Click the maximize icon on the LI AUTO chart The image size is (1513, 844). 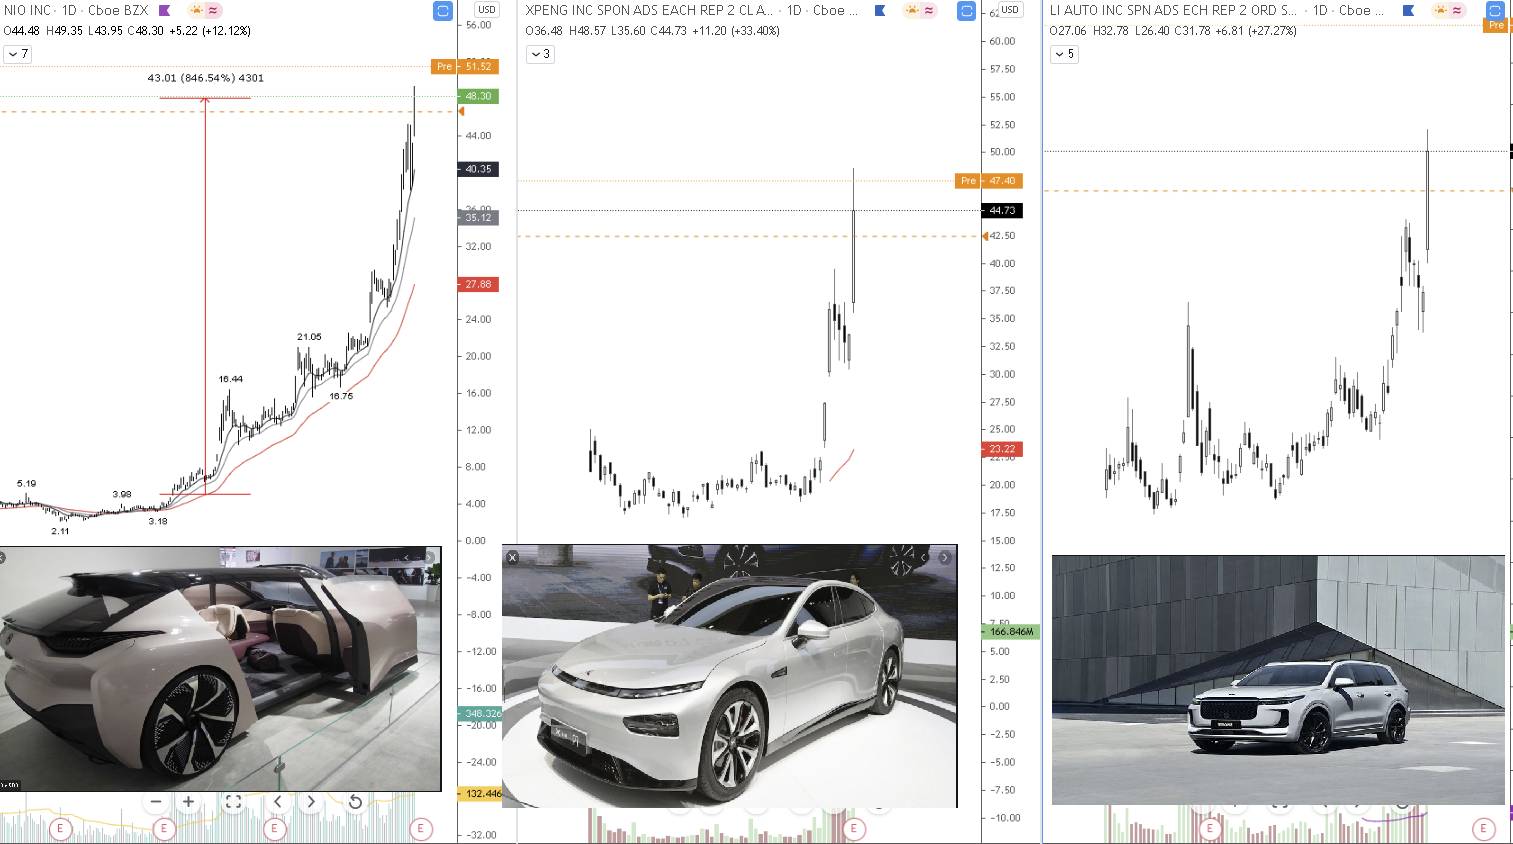pyautogui.click(x=1495, y=10)
